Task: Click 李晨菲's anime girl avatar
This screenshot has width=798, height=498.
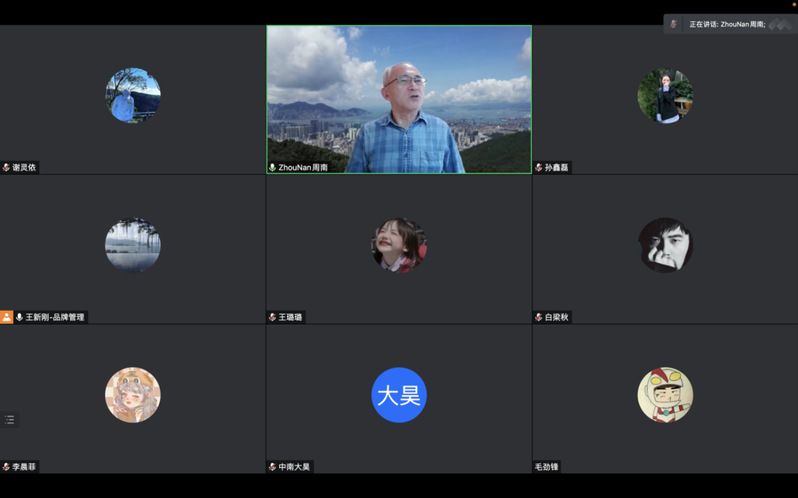Action: pos(132,395)
